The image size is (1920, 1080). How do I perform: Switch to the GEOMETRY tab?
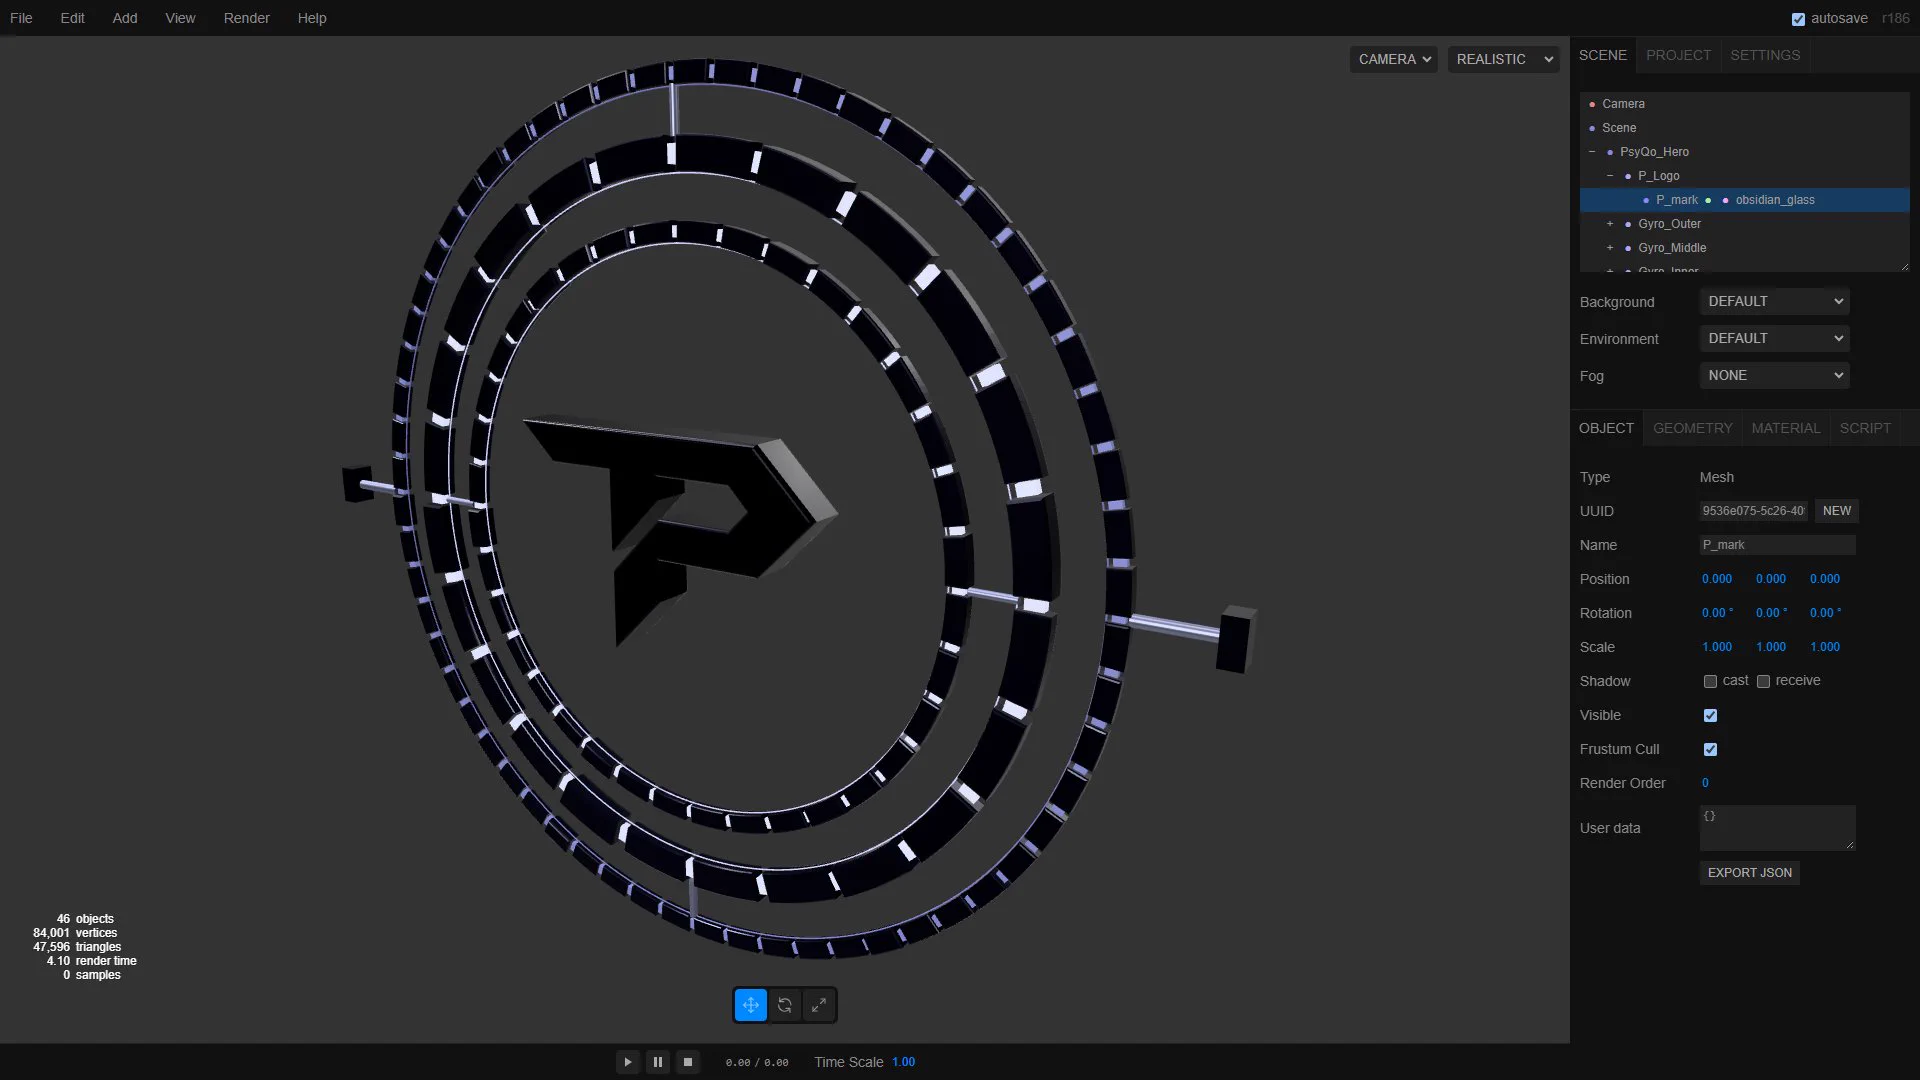1692,428
